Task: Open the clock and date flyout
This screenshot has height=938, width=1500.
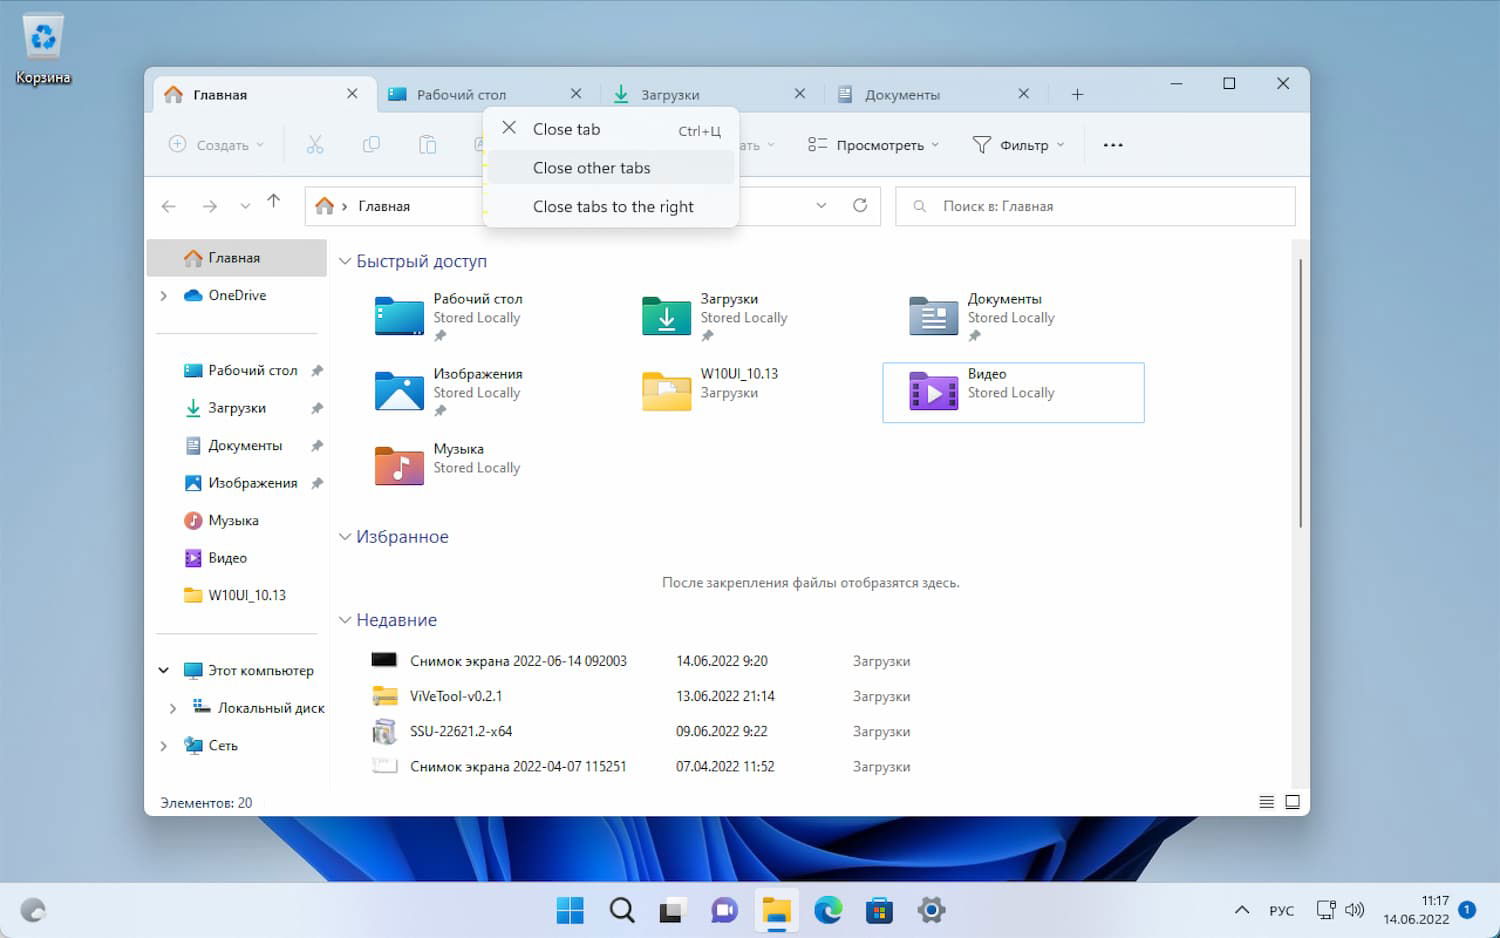Action: [x=1416, y=910]
